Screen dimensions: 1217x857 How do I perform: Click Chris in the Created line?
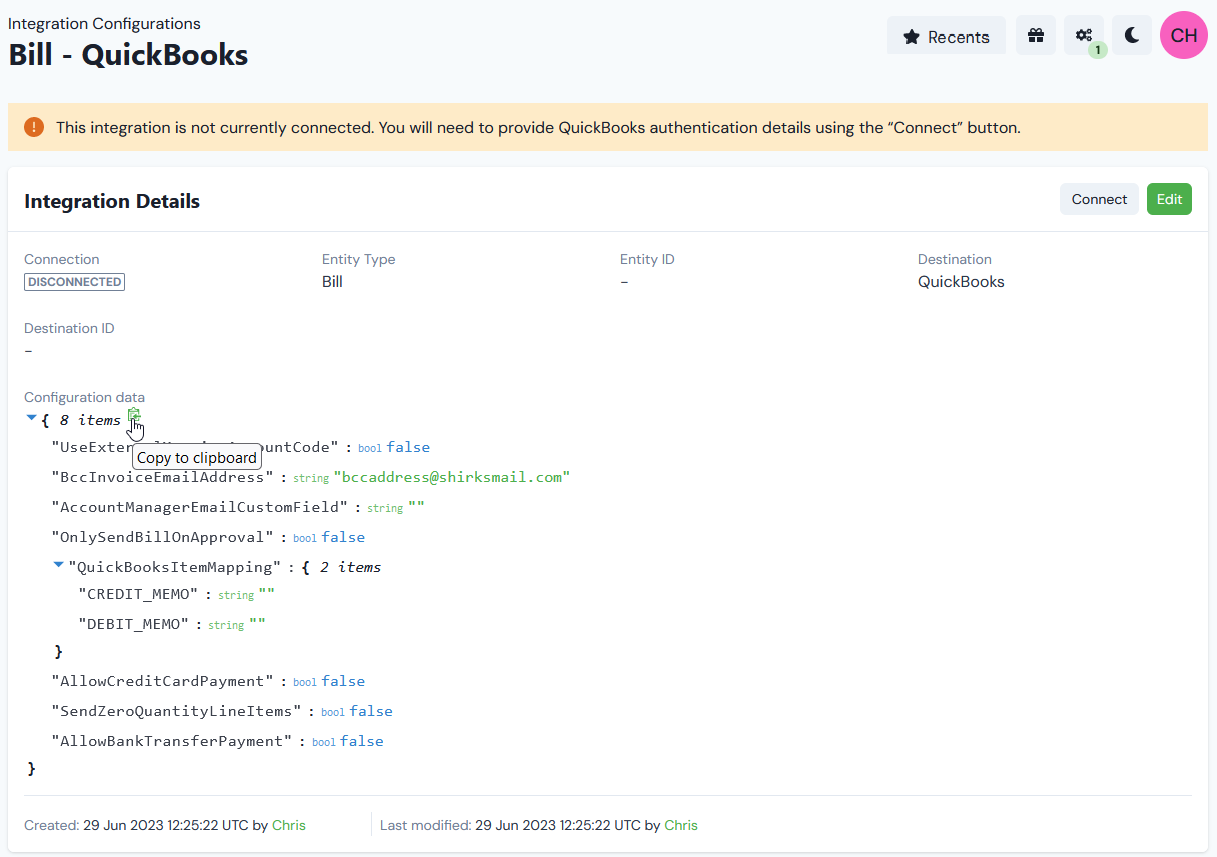coord(288,825)
